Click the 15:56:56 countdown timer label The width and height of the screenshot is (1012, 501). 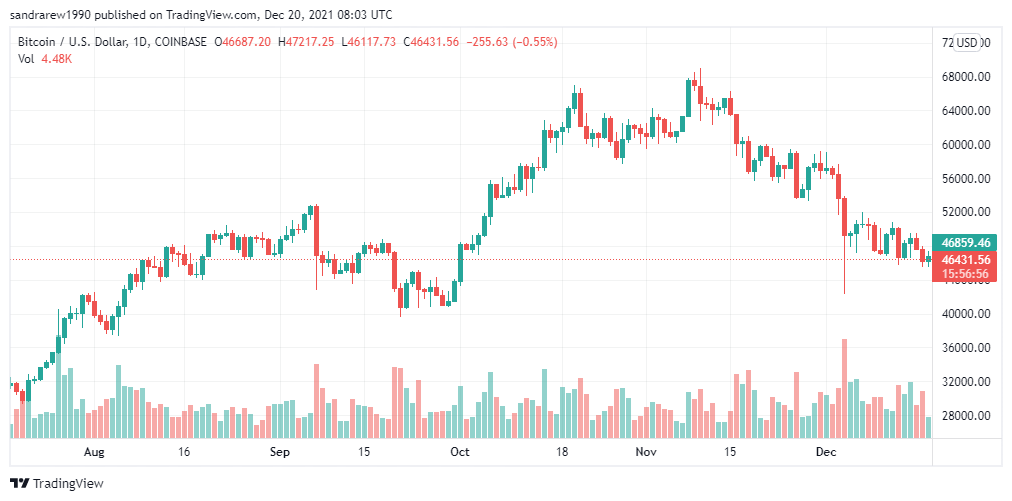[965, 274]
